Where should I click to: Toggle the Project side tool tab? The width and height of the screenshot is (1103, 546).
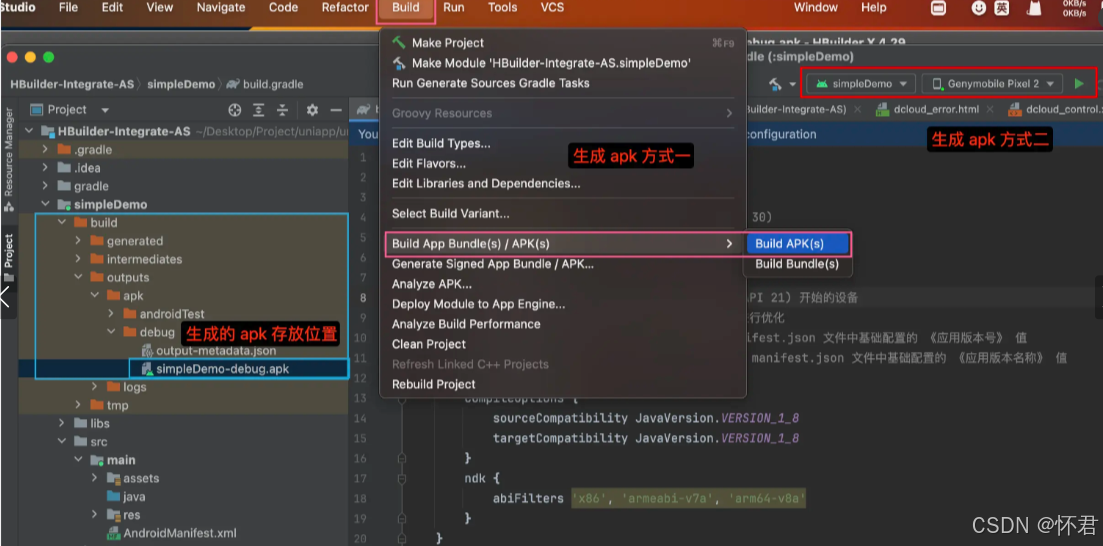8,258
